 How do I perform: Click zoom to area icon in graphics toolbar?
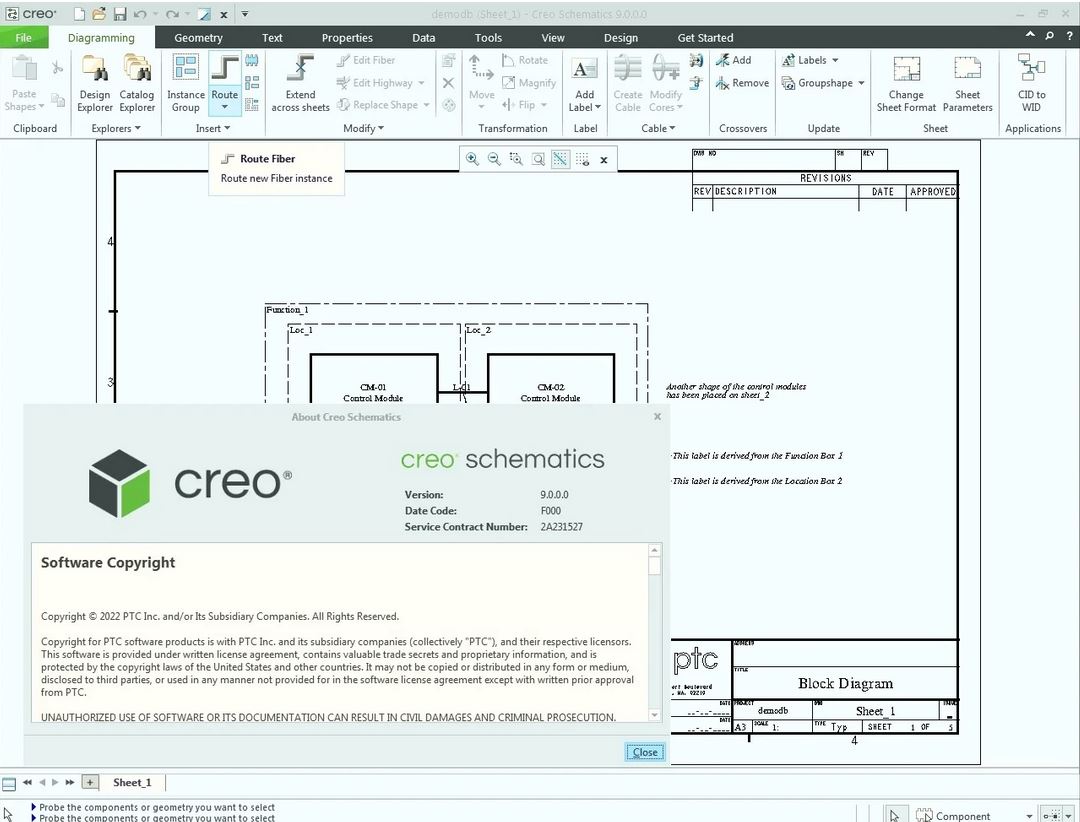click(516, 159)
